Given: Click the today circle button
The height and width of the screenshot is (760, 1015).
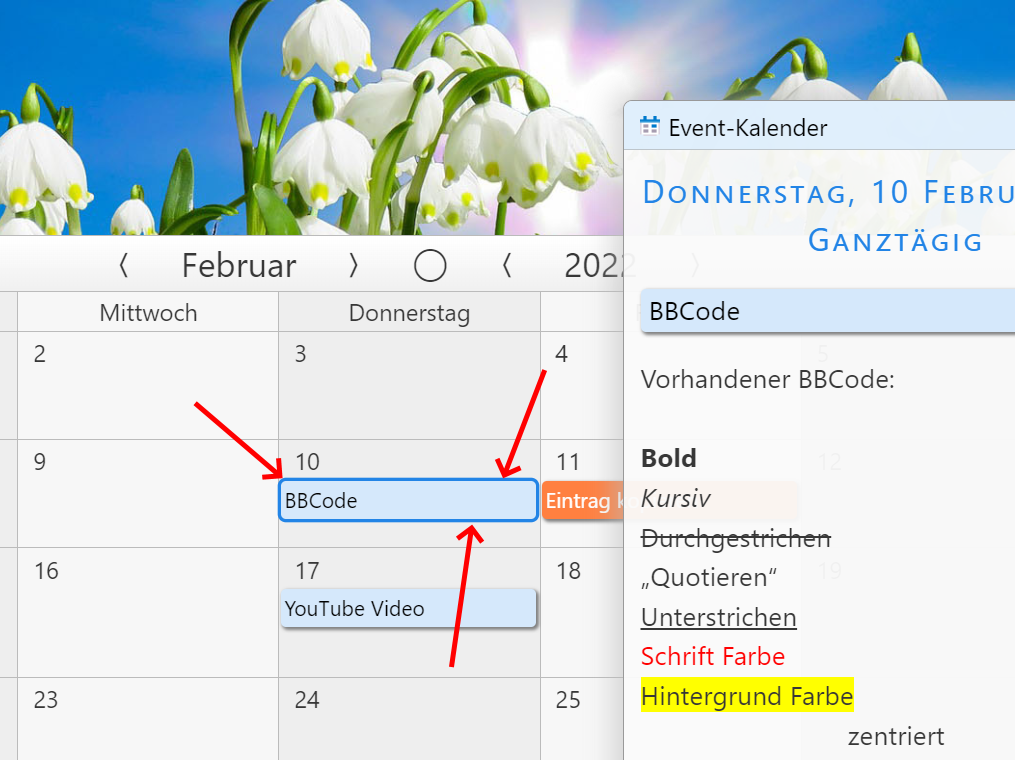Looking at the screenshot, I should point(430,265).
